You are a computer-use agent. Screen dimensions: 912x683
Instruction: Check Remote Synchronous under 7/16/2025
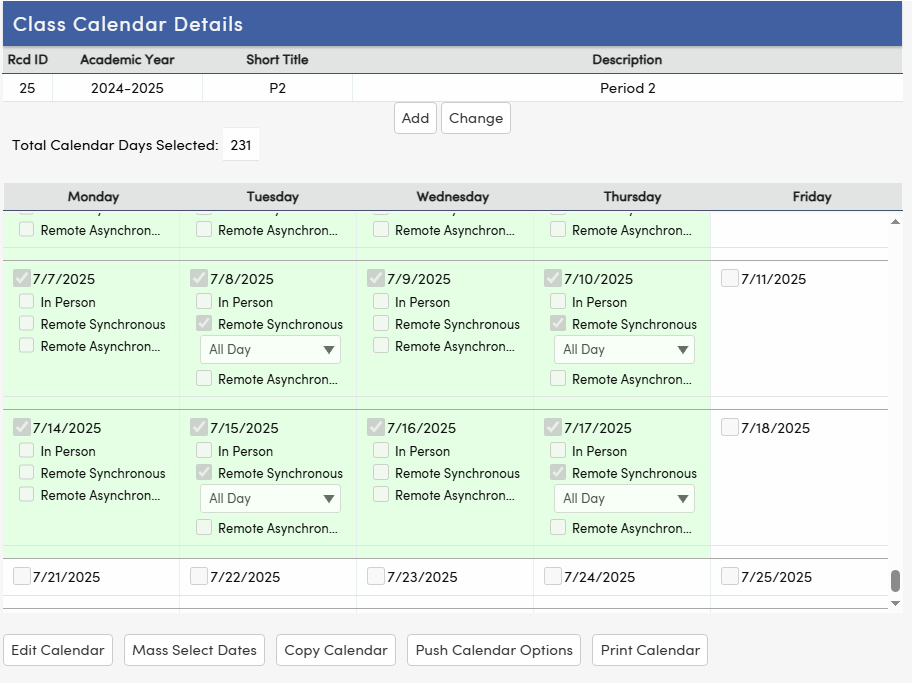coord(381,472)
